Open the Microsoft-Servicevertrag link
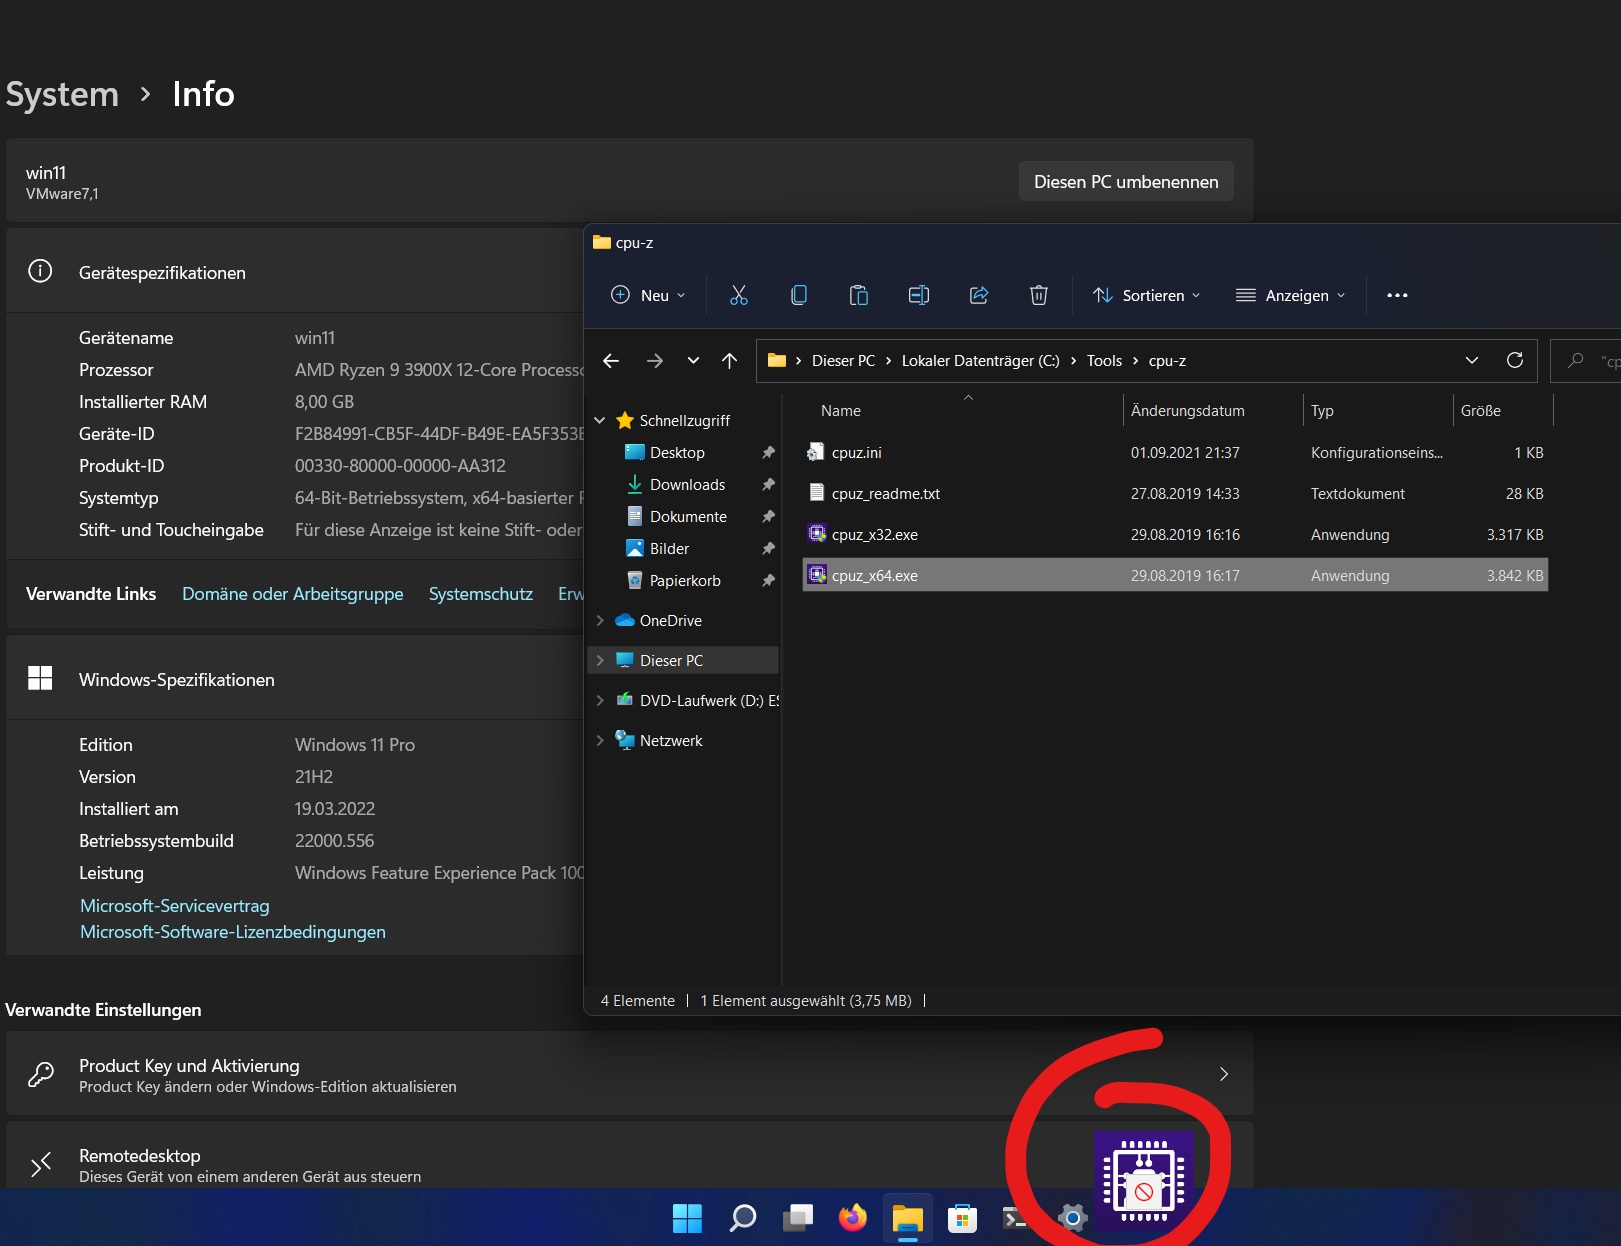 pyautogui.click(x=174, y=905)
